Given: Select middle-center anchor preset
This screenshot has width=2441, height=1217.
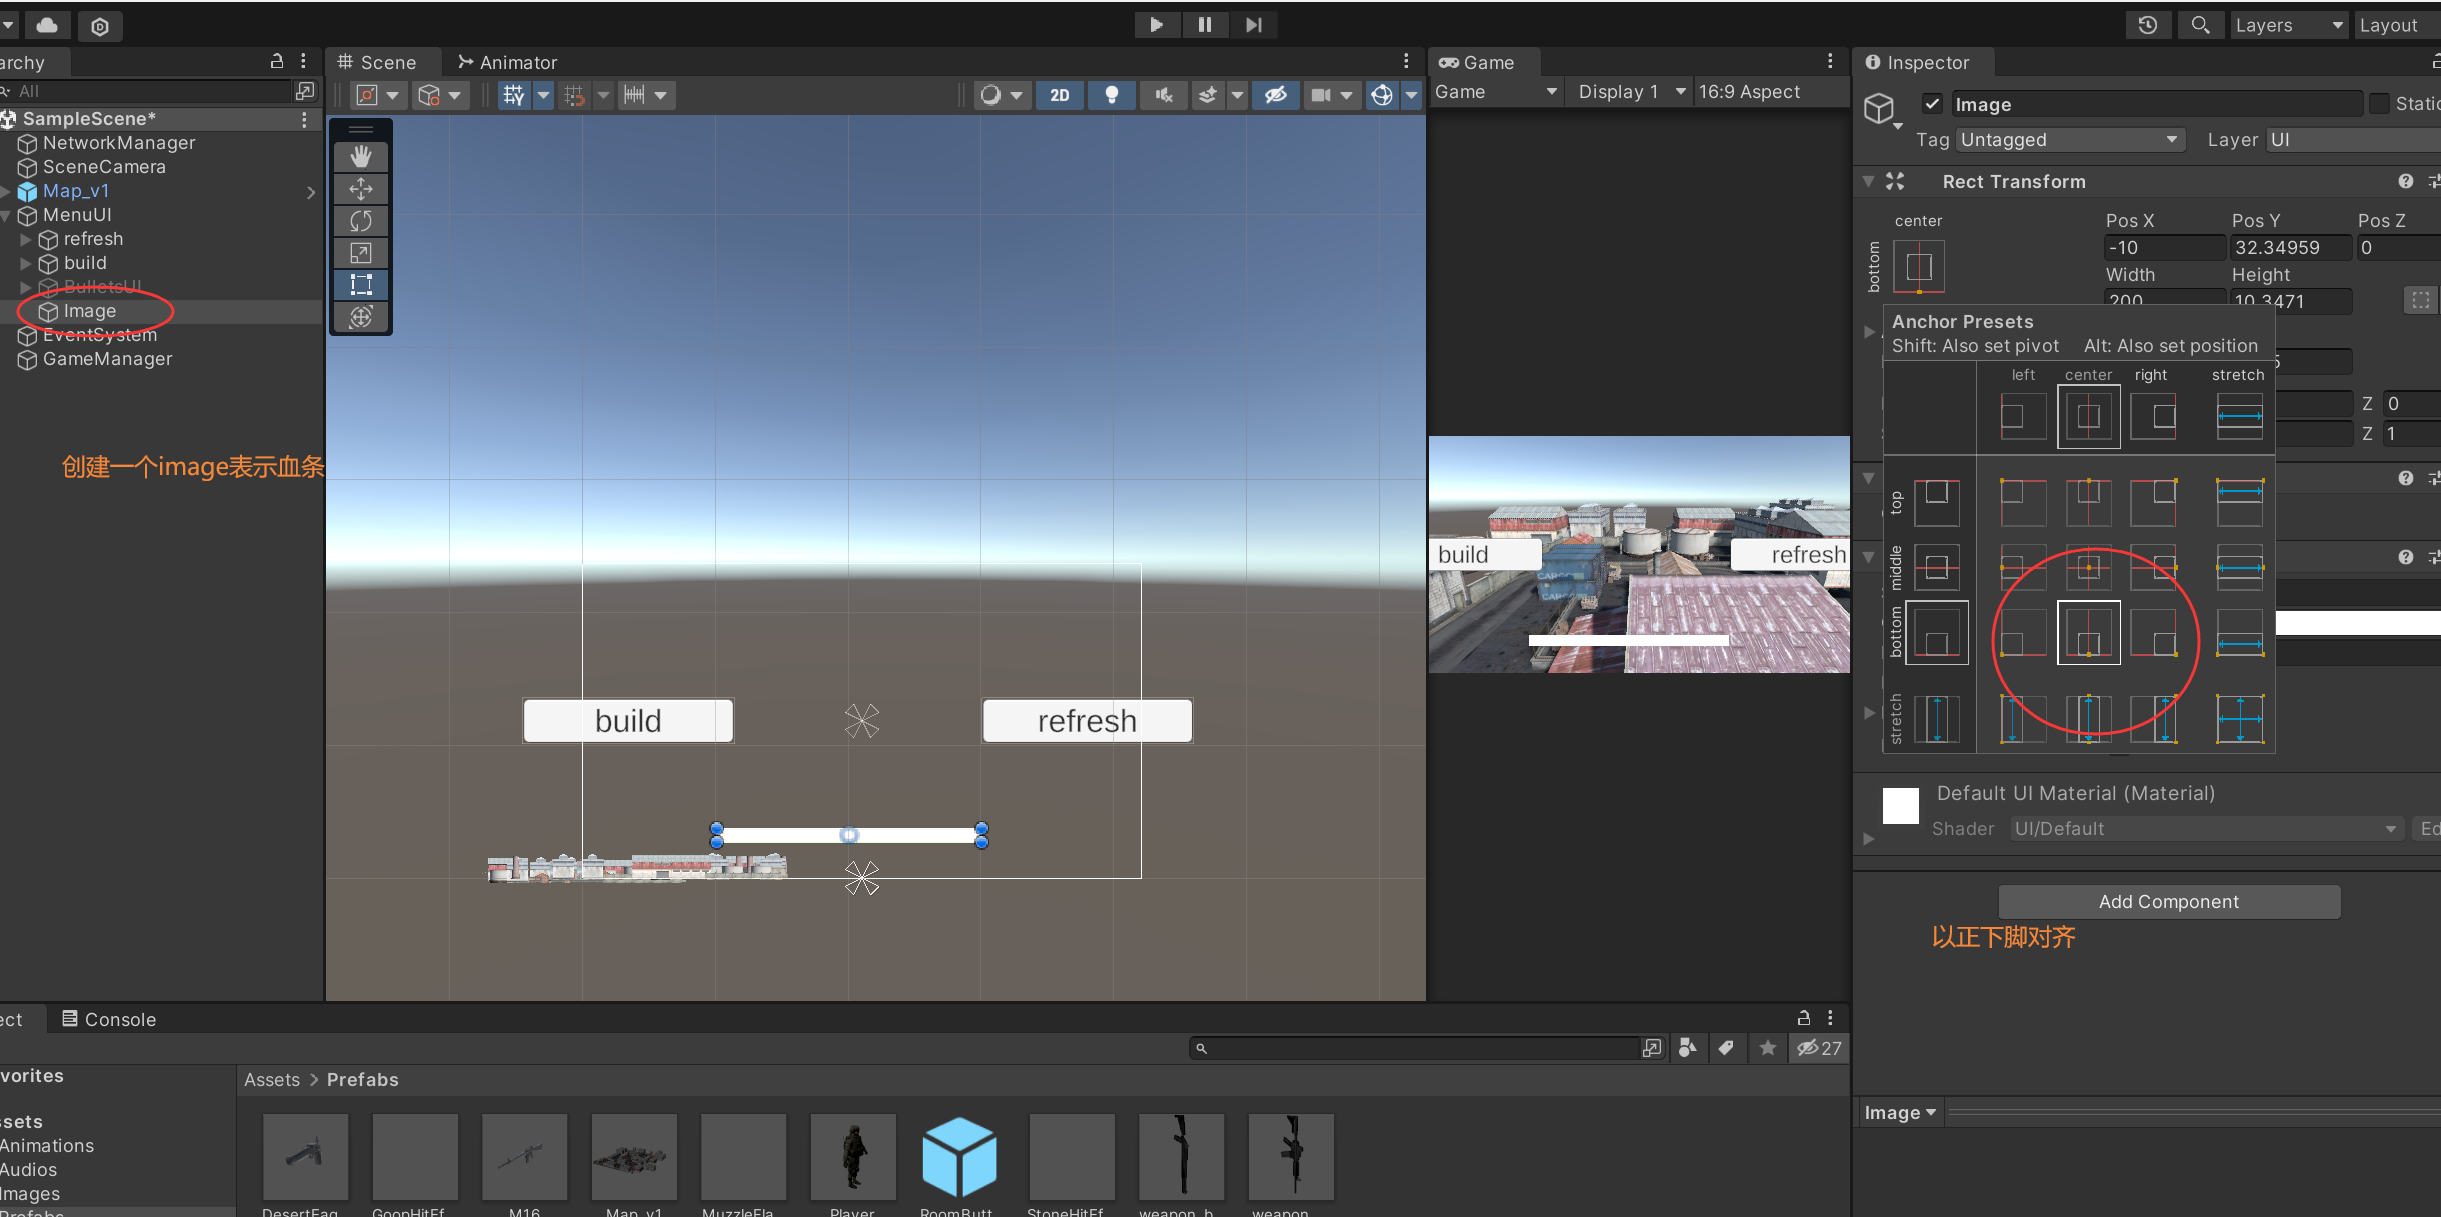Looking at the screenshot, I should [x=2088, y=567].
